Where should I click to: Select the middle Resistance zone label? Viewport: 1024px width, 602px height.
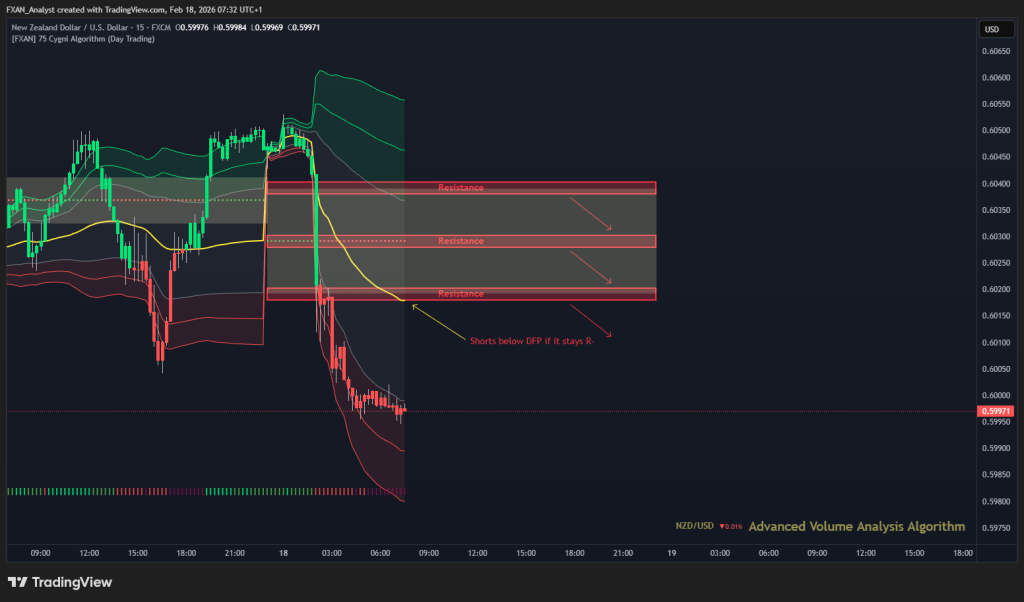click(460, 241)
